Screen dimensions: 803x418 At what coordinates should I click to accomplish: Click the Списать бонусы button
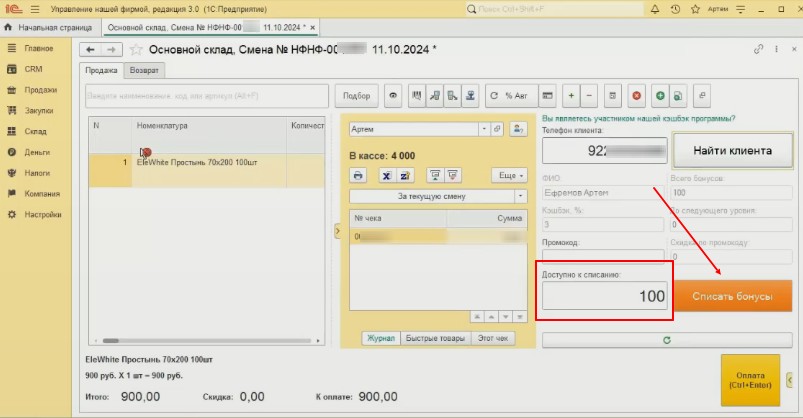click(732, 296)
